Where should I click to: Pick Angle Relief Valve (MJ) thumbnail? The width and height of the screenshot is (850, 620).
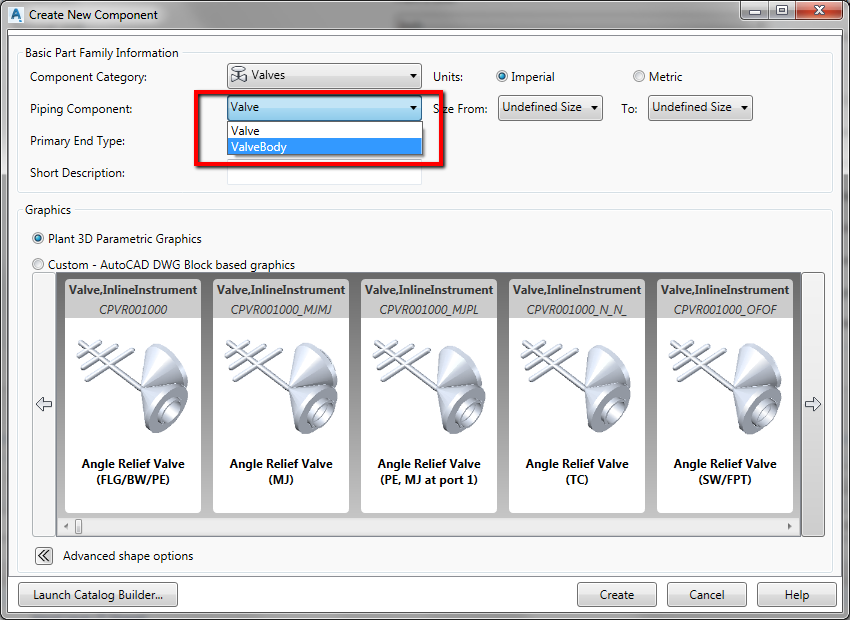pos(281,396)
